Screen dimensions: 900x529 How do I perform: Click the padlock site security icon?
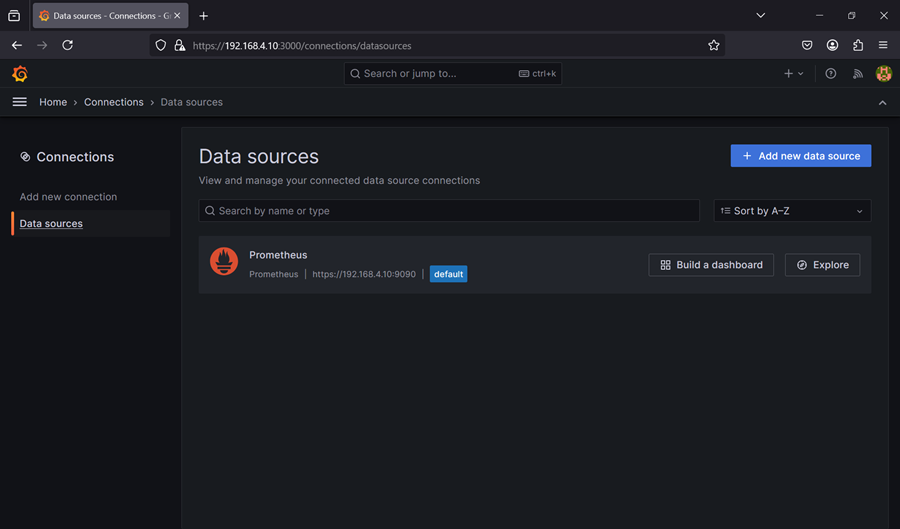180,45
